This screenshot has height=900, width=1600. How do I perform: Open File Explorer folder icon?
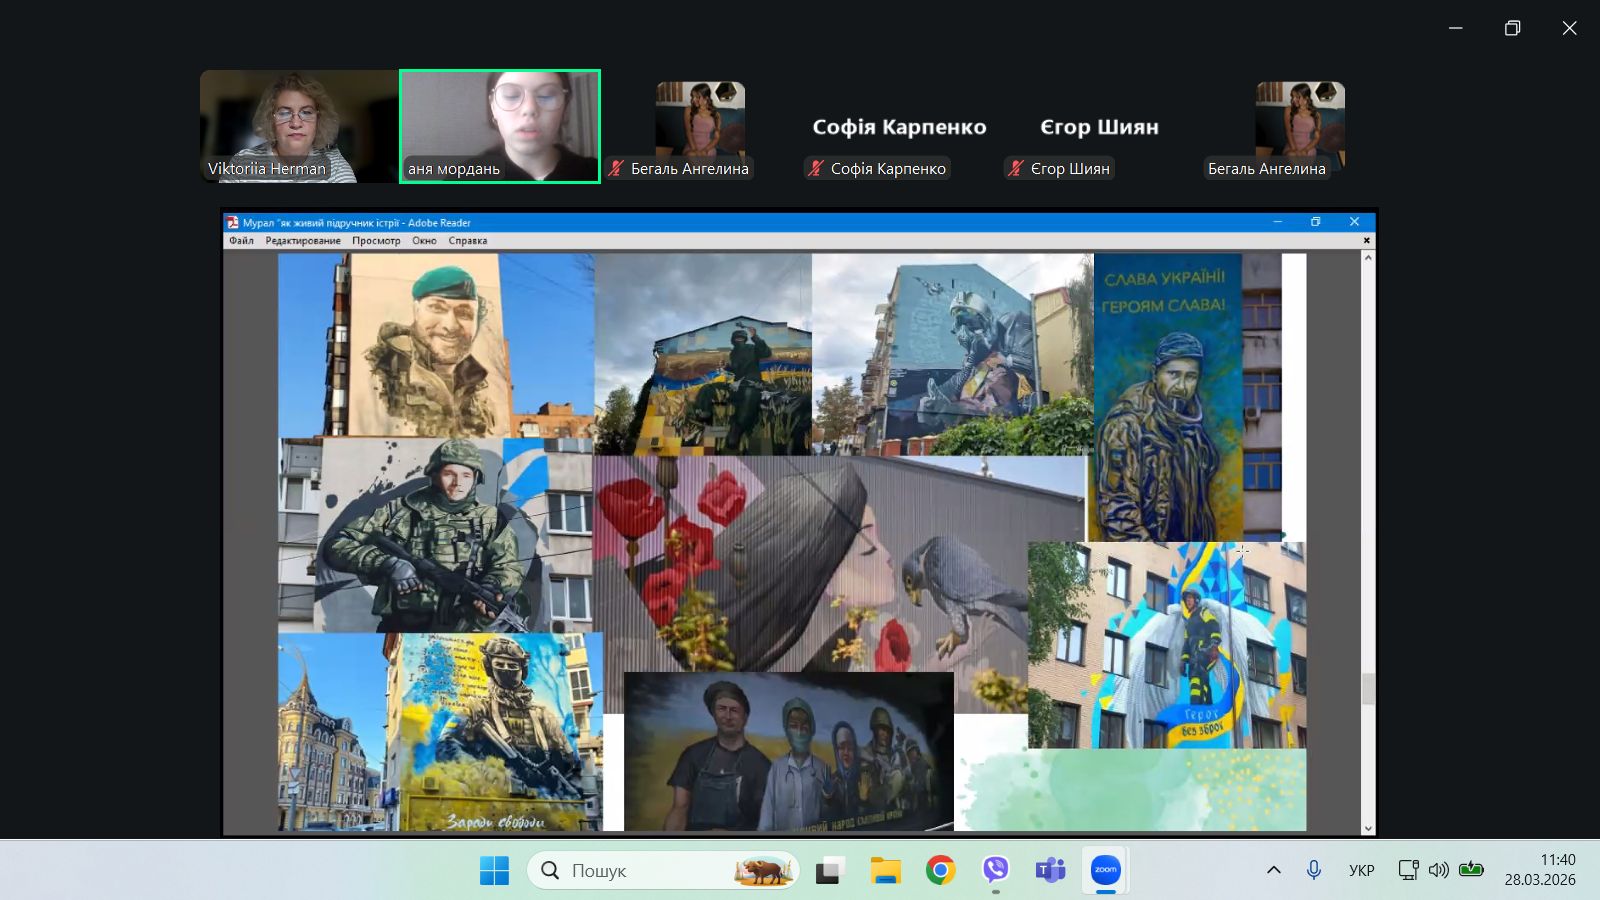[885, 870]
